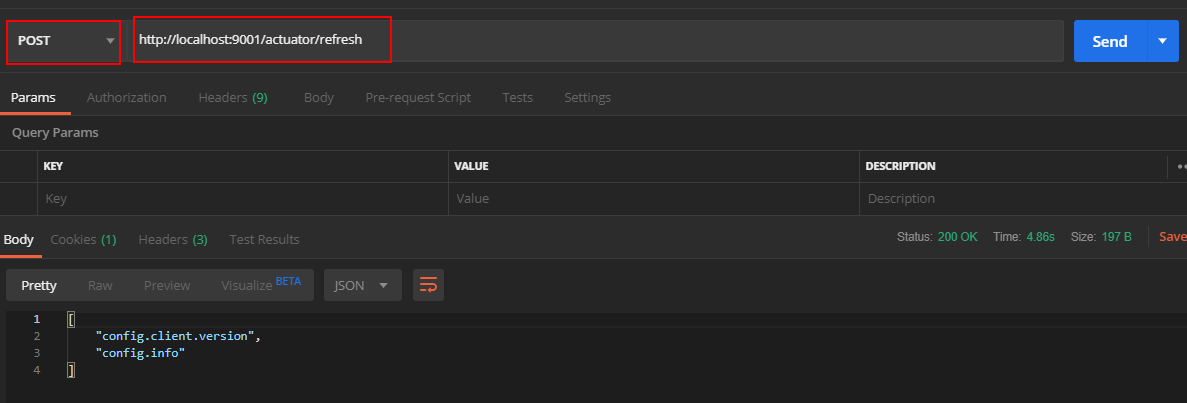Expand the Send button arrow menu

click(x=1161, y=41)
